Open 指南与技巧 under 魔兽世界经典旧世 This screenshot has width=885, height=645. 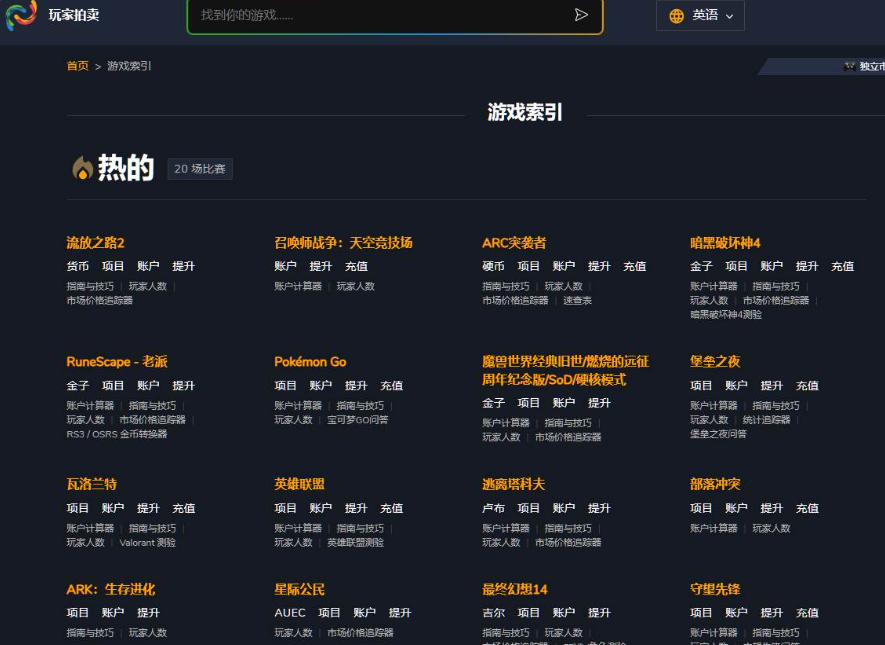point(568,423)
